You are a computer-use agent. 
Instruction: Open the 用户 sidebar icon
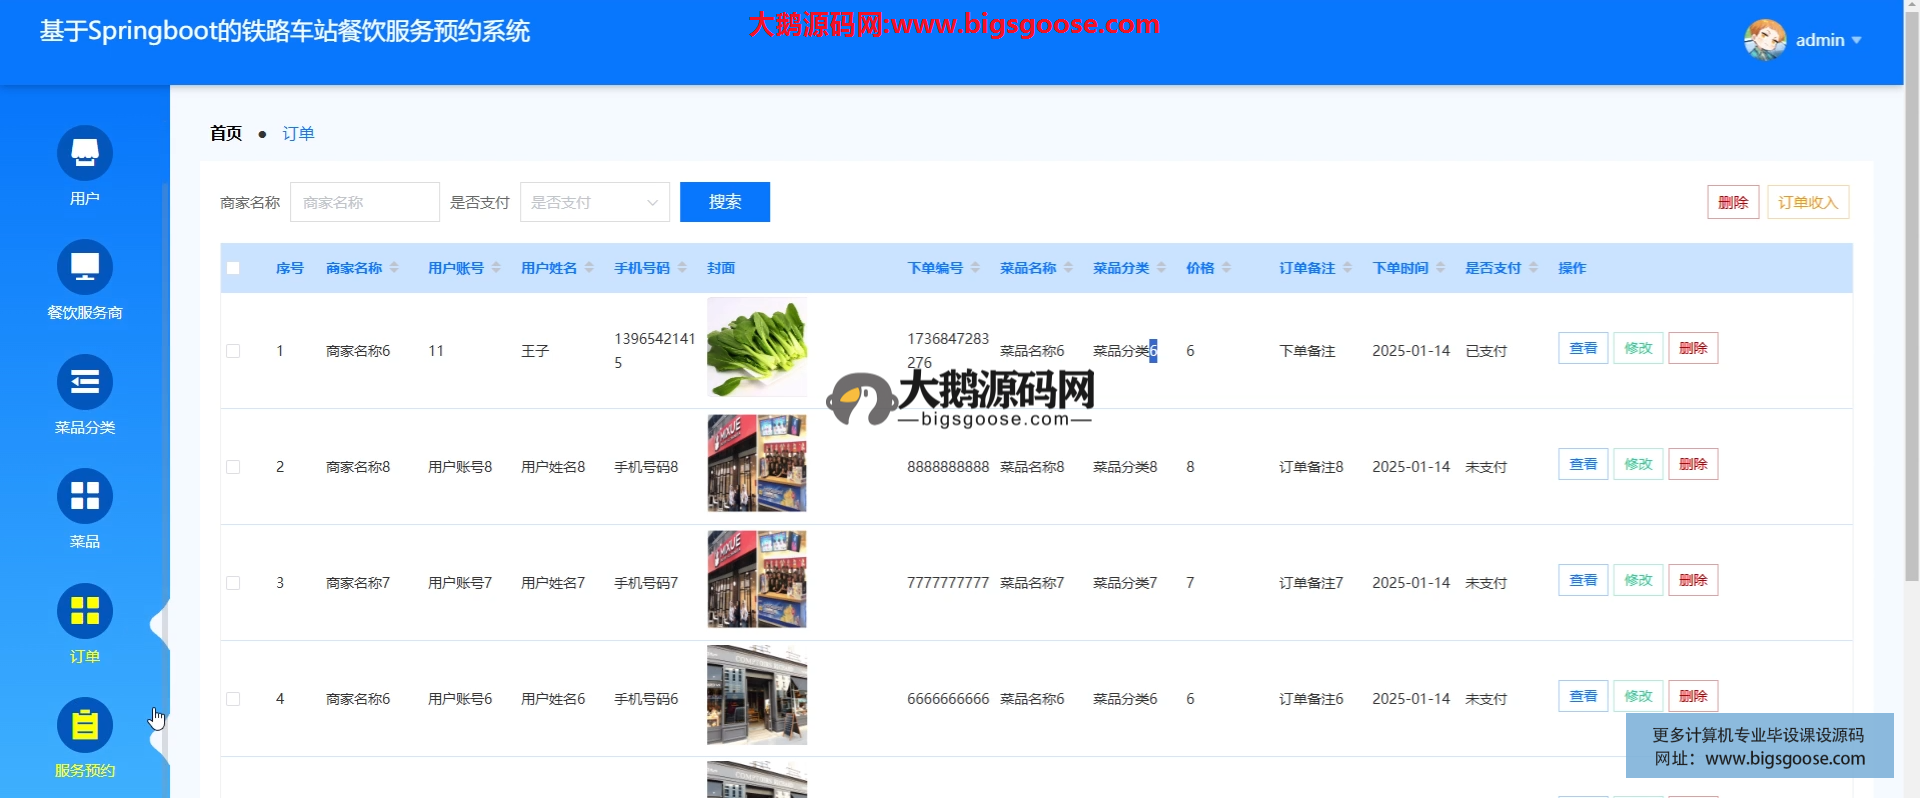(x=85, y=153)
